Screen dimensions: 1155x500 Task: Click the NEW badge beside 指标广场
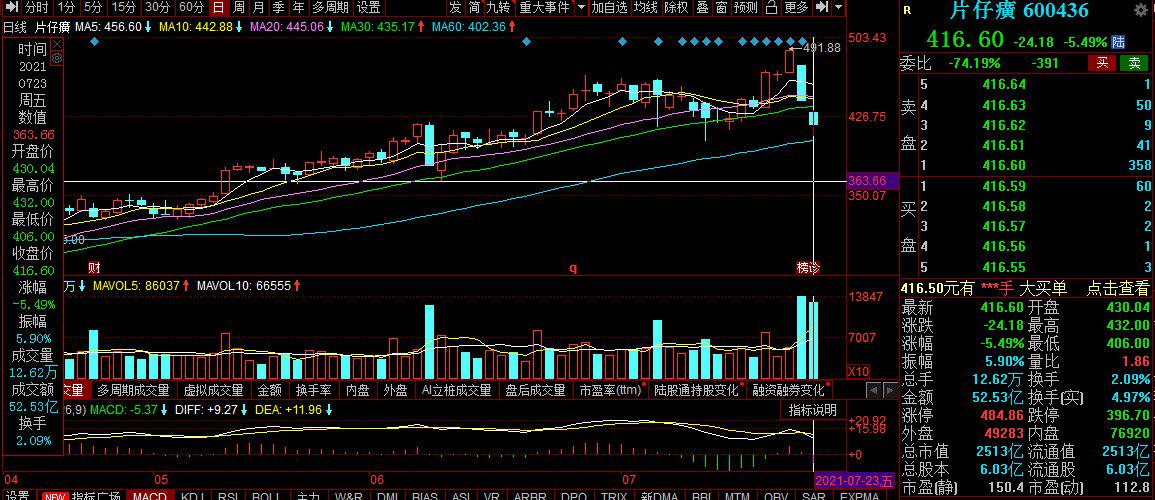pyautogui.click(x=55, y=496)
